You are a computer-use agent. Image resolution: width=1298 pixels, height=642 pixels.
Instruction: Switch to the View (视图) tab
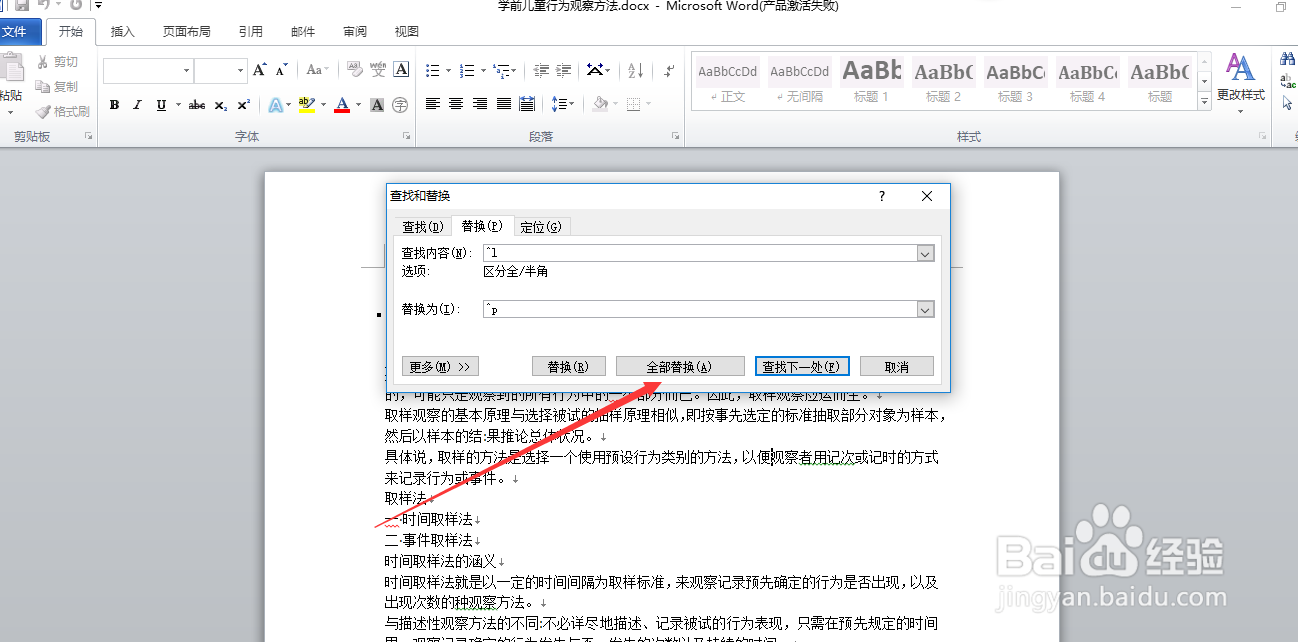coord(407,32)
